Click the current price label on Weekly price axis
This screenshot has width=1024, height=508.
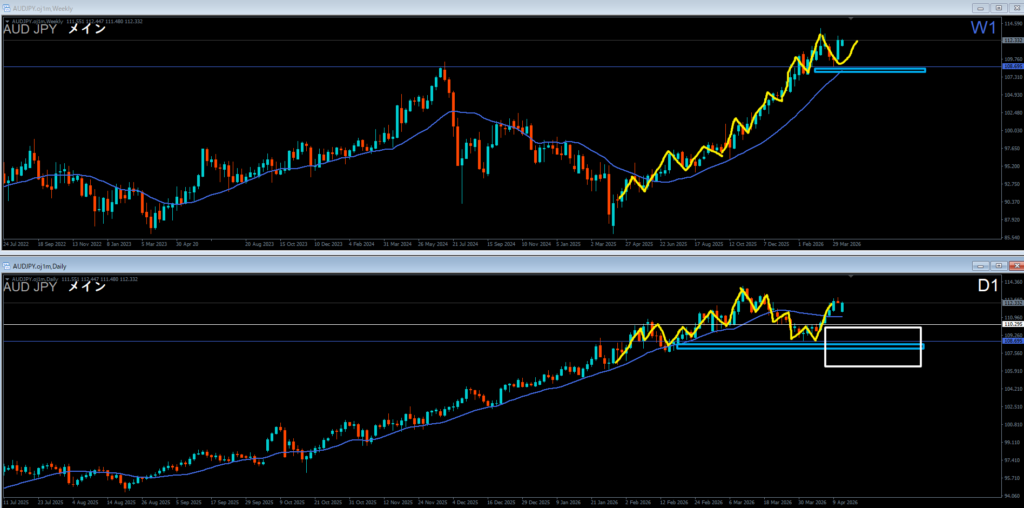tap(1011, 40)
